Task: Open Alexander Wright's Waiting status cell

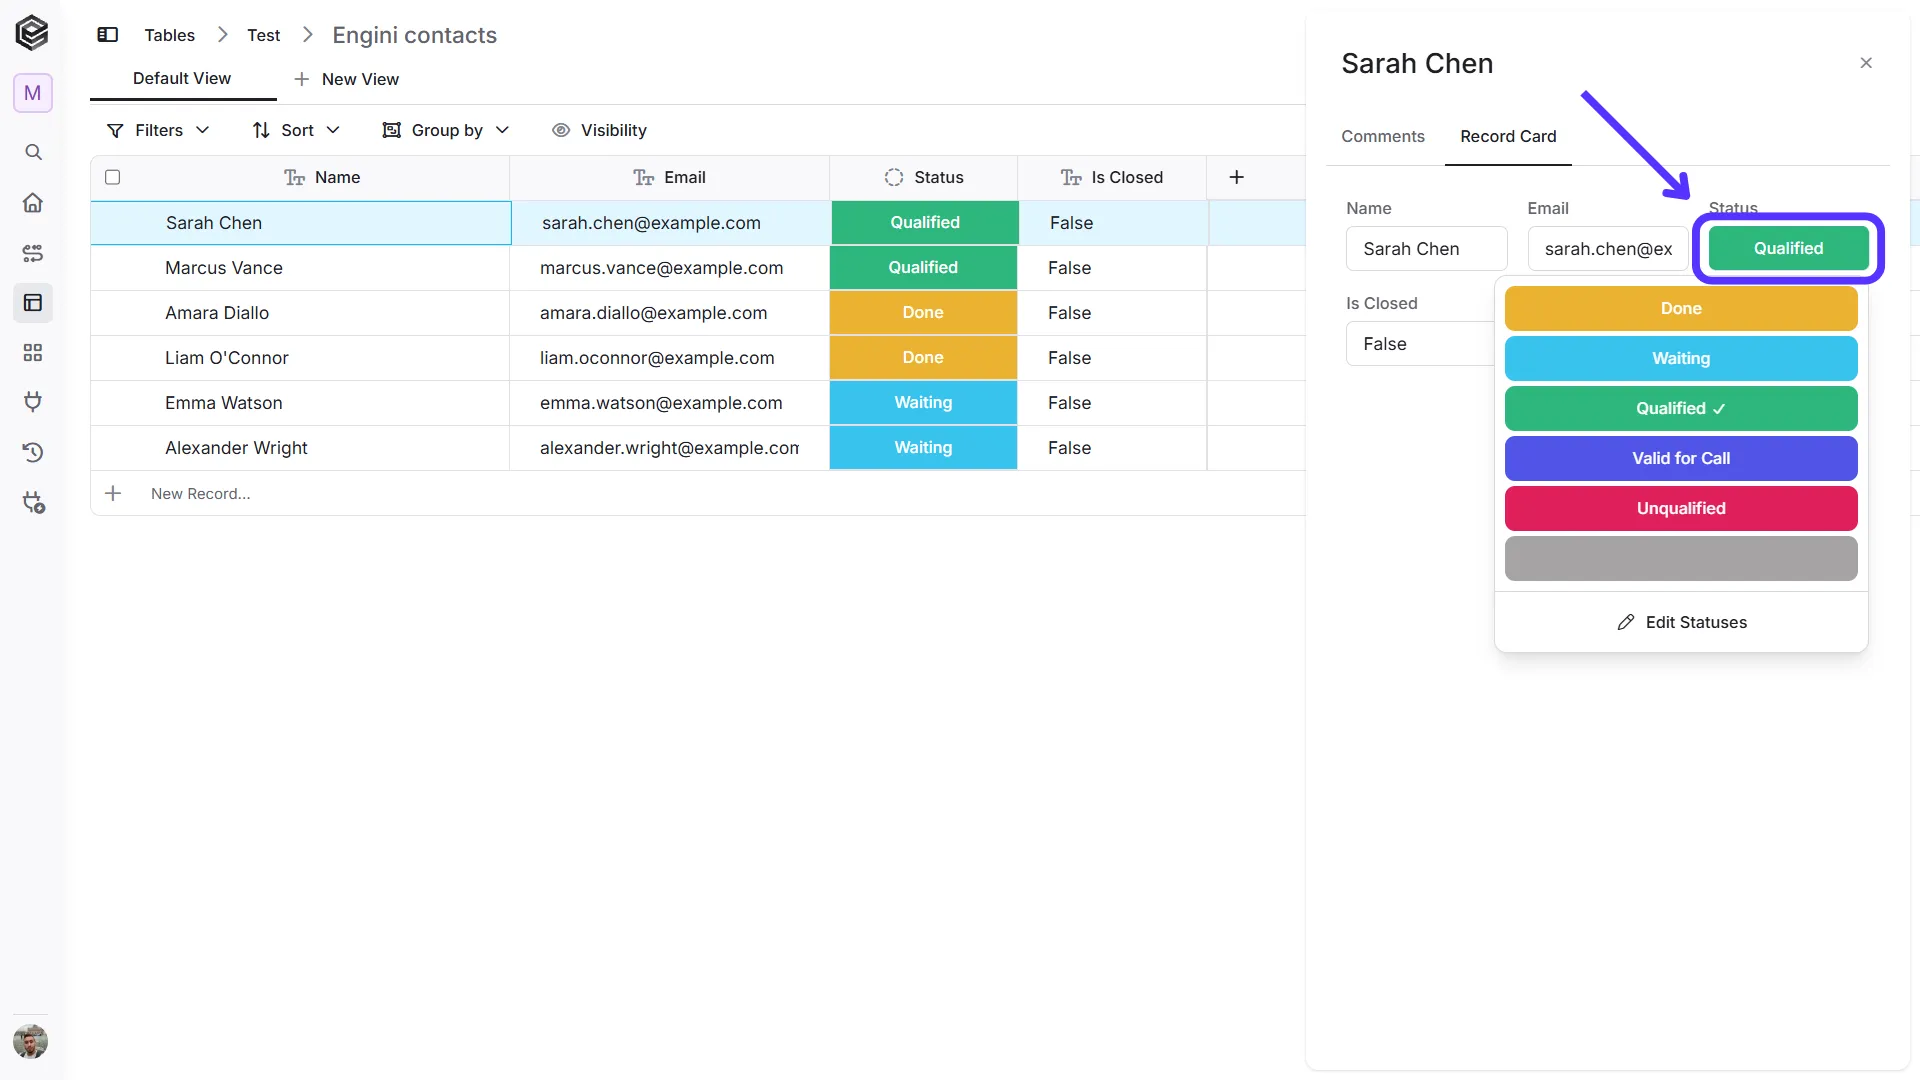Action: click(923, 448)
